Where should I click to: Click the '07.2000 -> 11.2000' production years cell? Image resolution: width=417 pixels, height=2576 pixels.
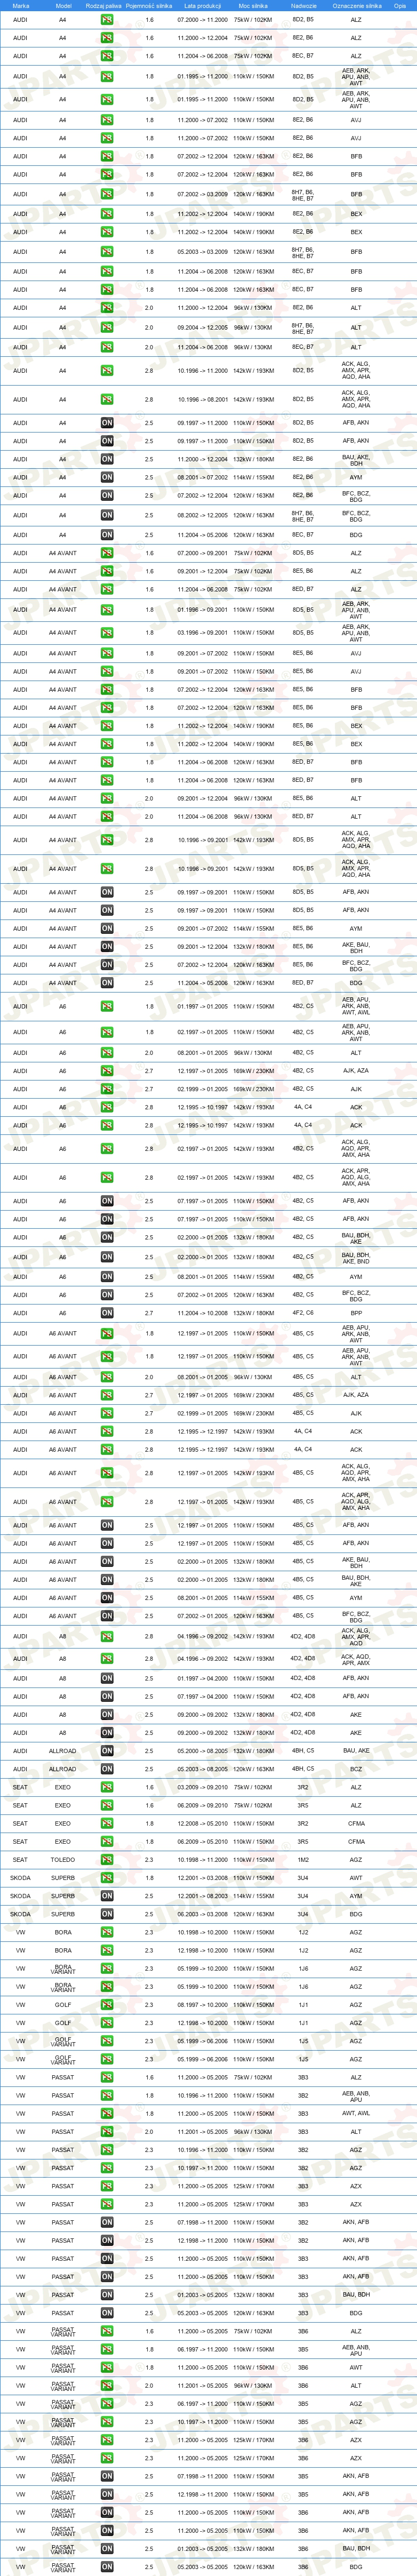click(202, 19)
